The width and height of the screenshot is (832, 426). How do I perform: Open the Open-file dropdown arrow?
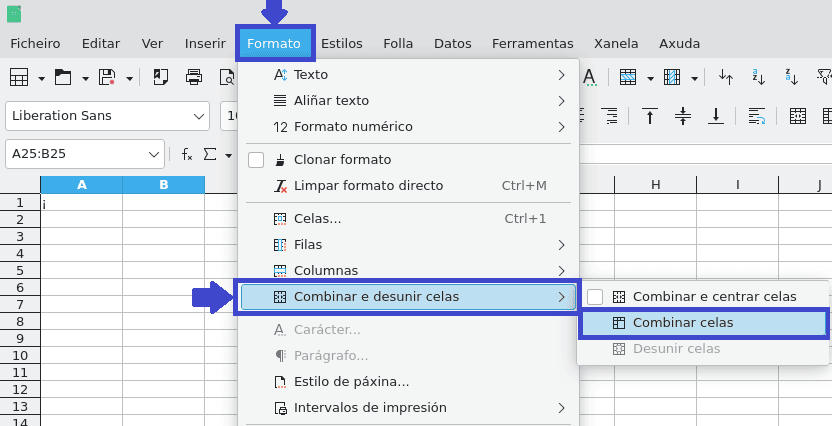[x=85, y=79]
